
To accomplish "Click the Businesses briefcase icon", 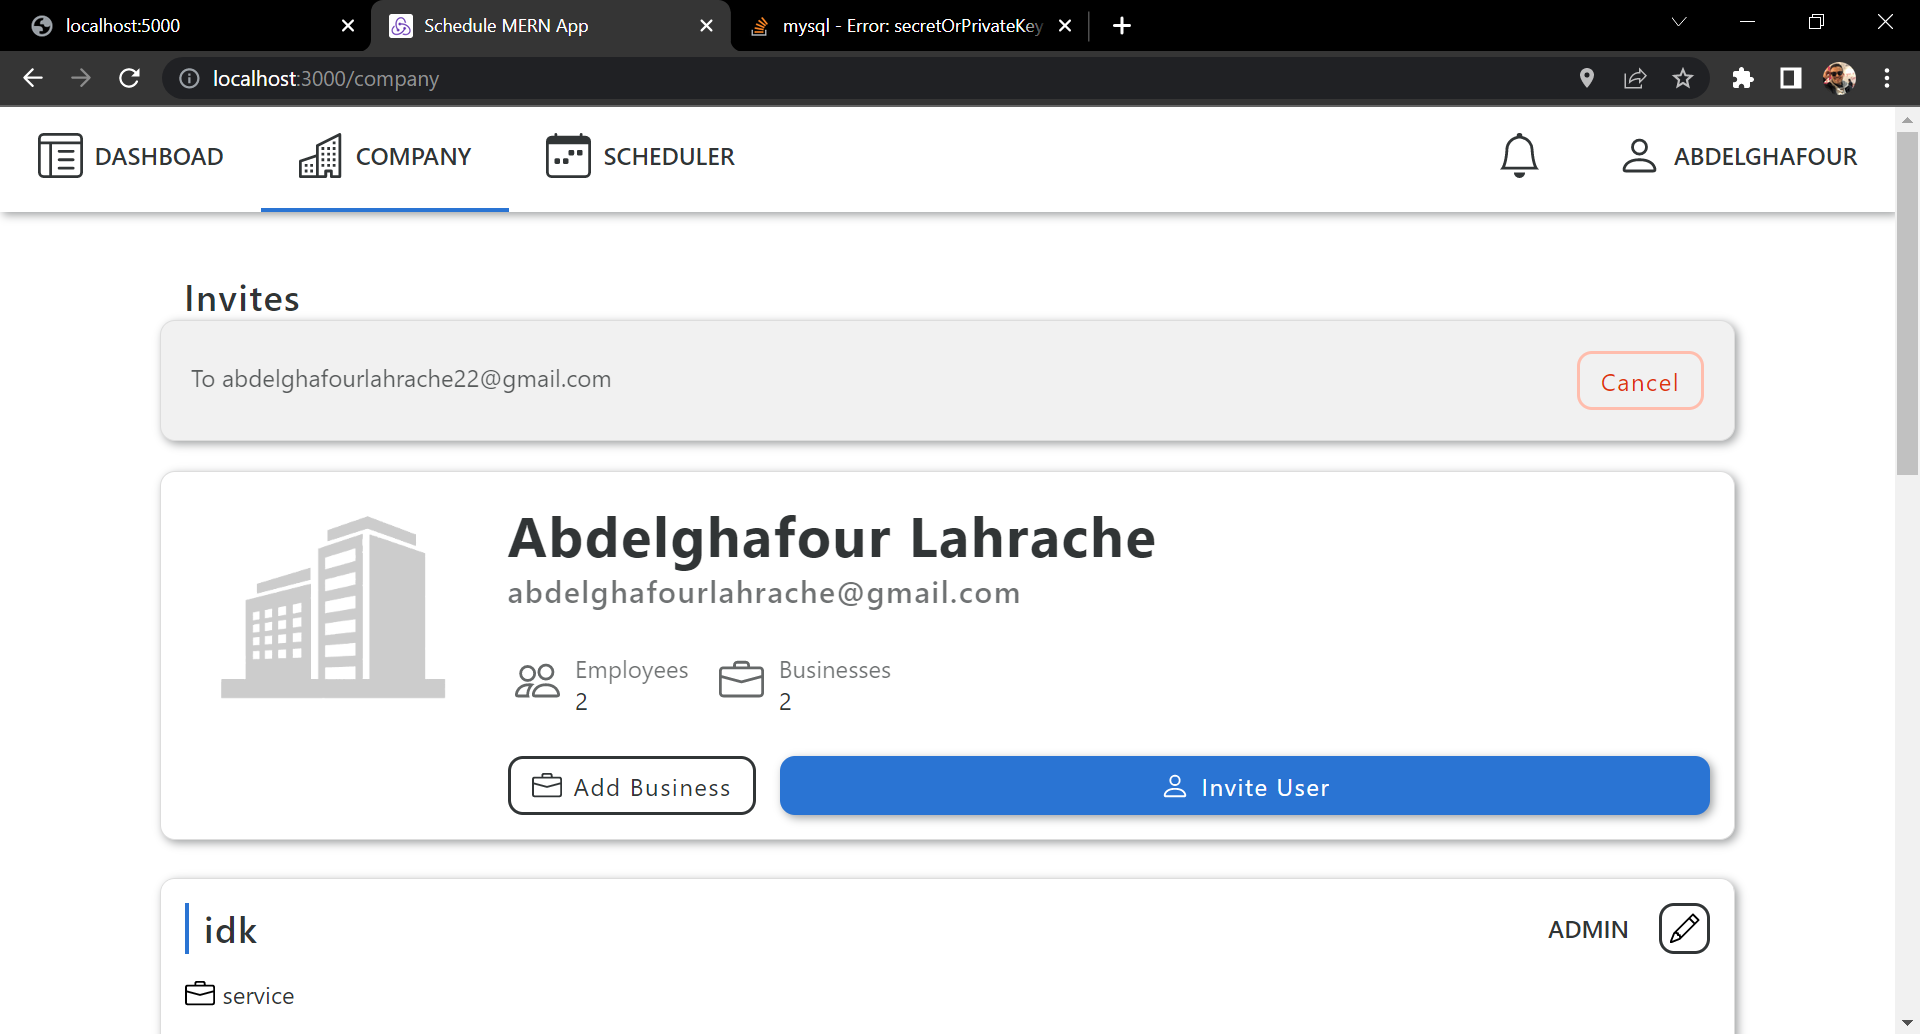I will coord(741,680).
